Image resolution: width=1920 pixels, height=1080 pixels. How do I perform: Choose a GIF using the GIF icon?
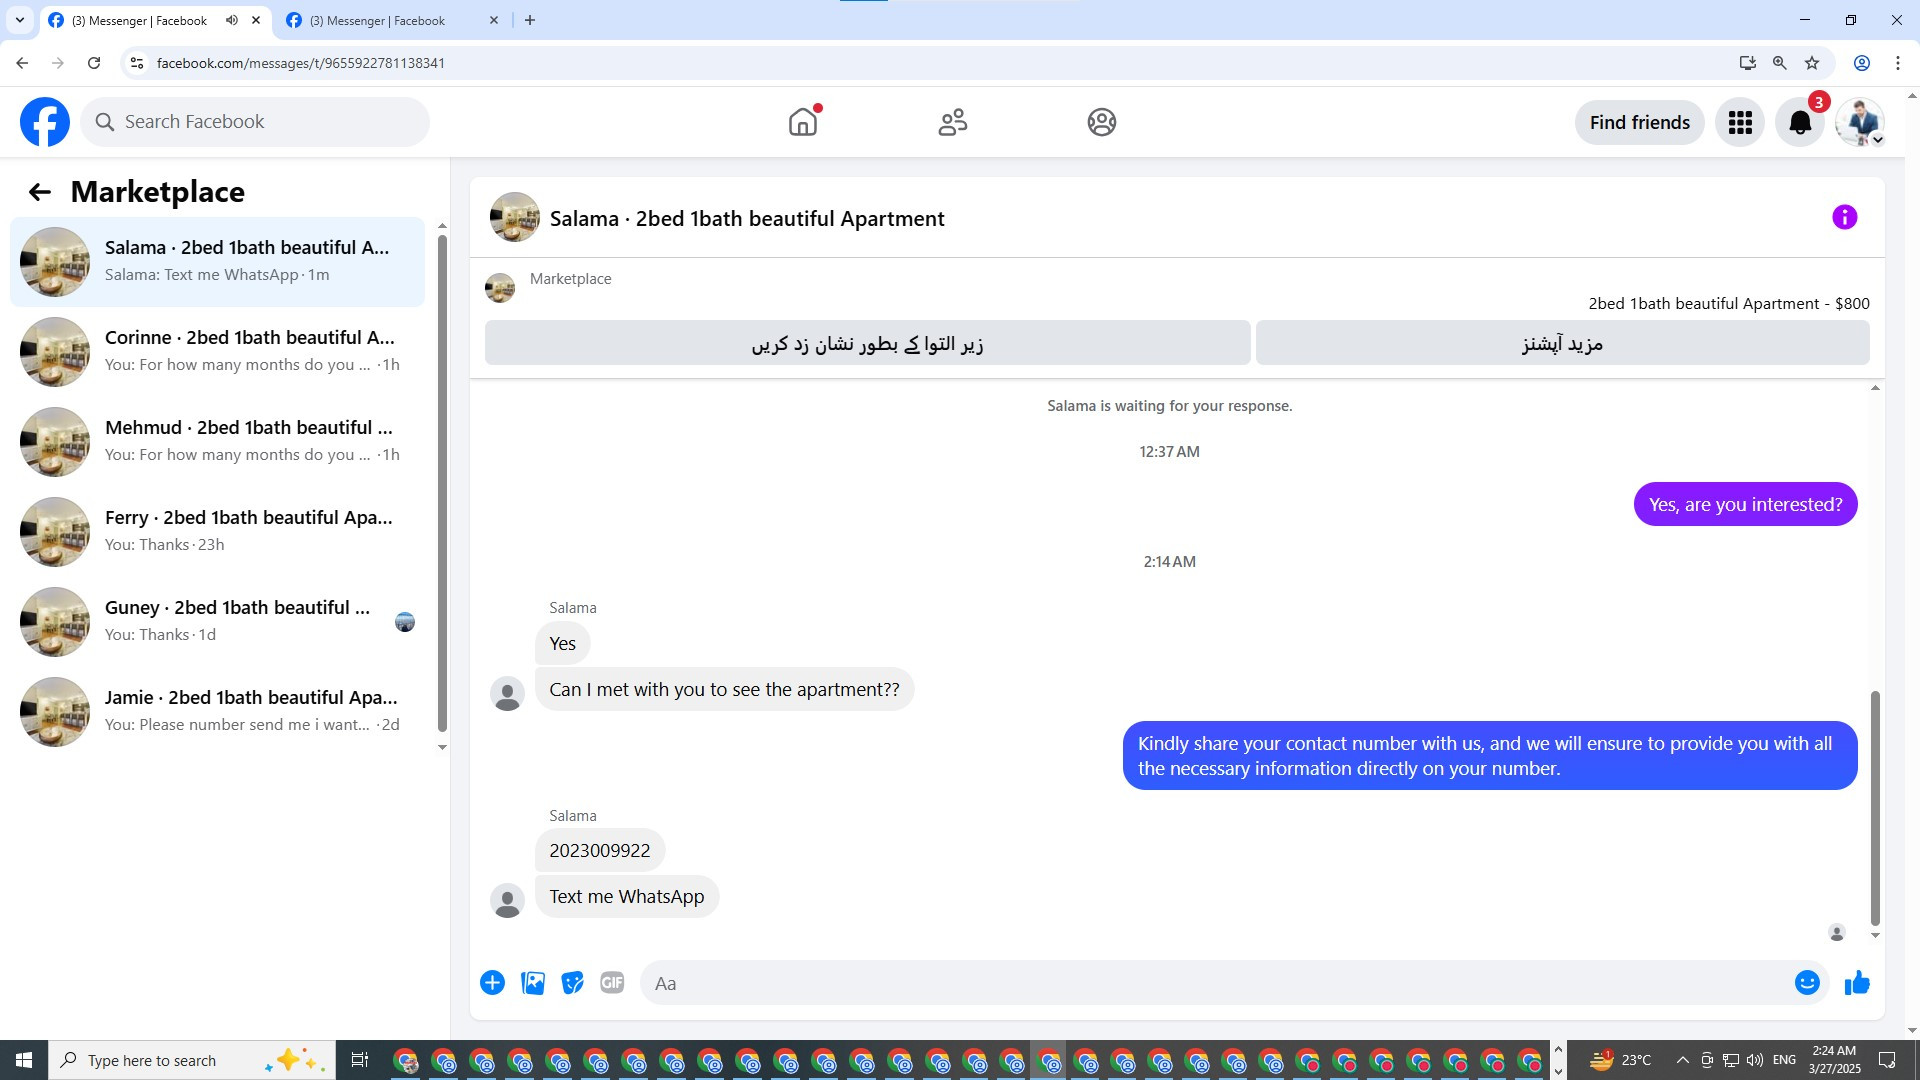[612, 983]
